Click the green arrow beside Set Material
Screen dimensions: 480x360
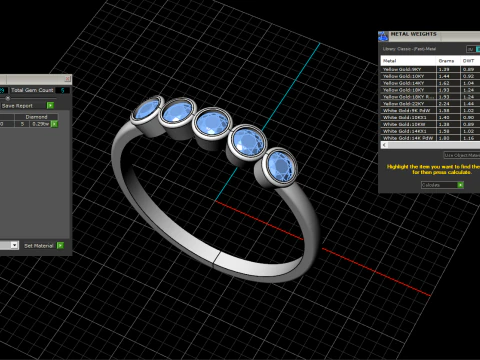click(60, 246)
